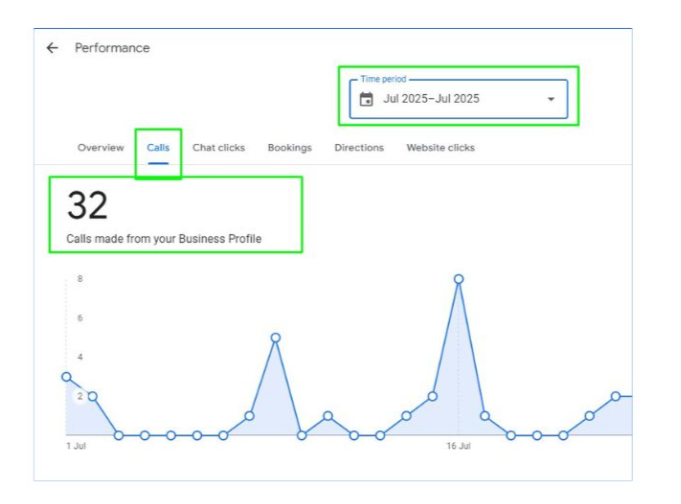Click the Performance page title
The width and height of the screenshot is (681, 504).
pyautogui.click(x=112, y=48)
